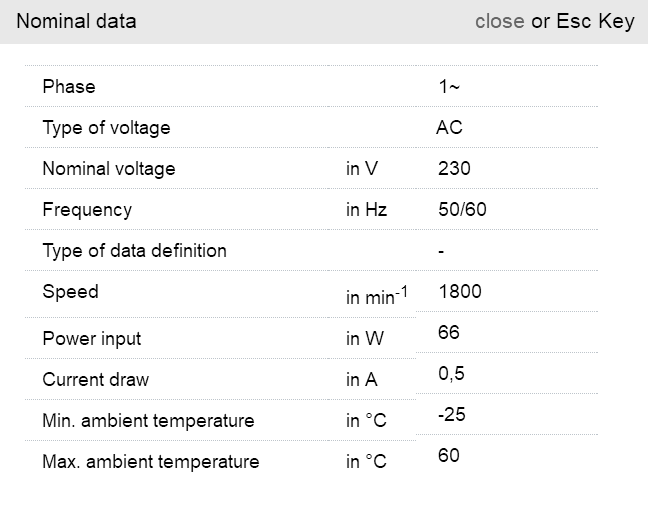Click the Current draw label
Viewport: 648px width, 510px height.
(95, 380)
